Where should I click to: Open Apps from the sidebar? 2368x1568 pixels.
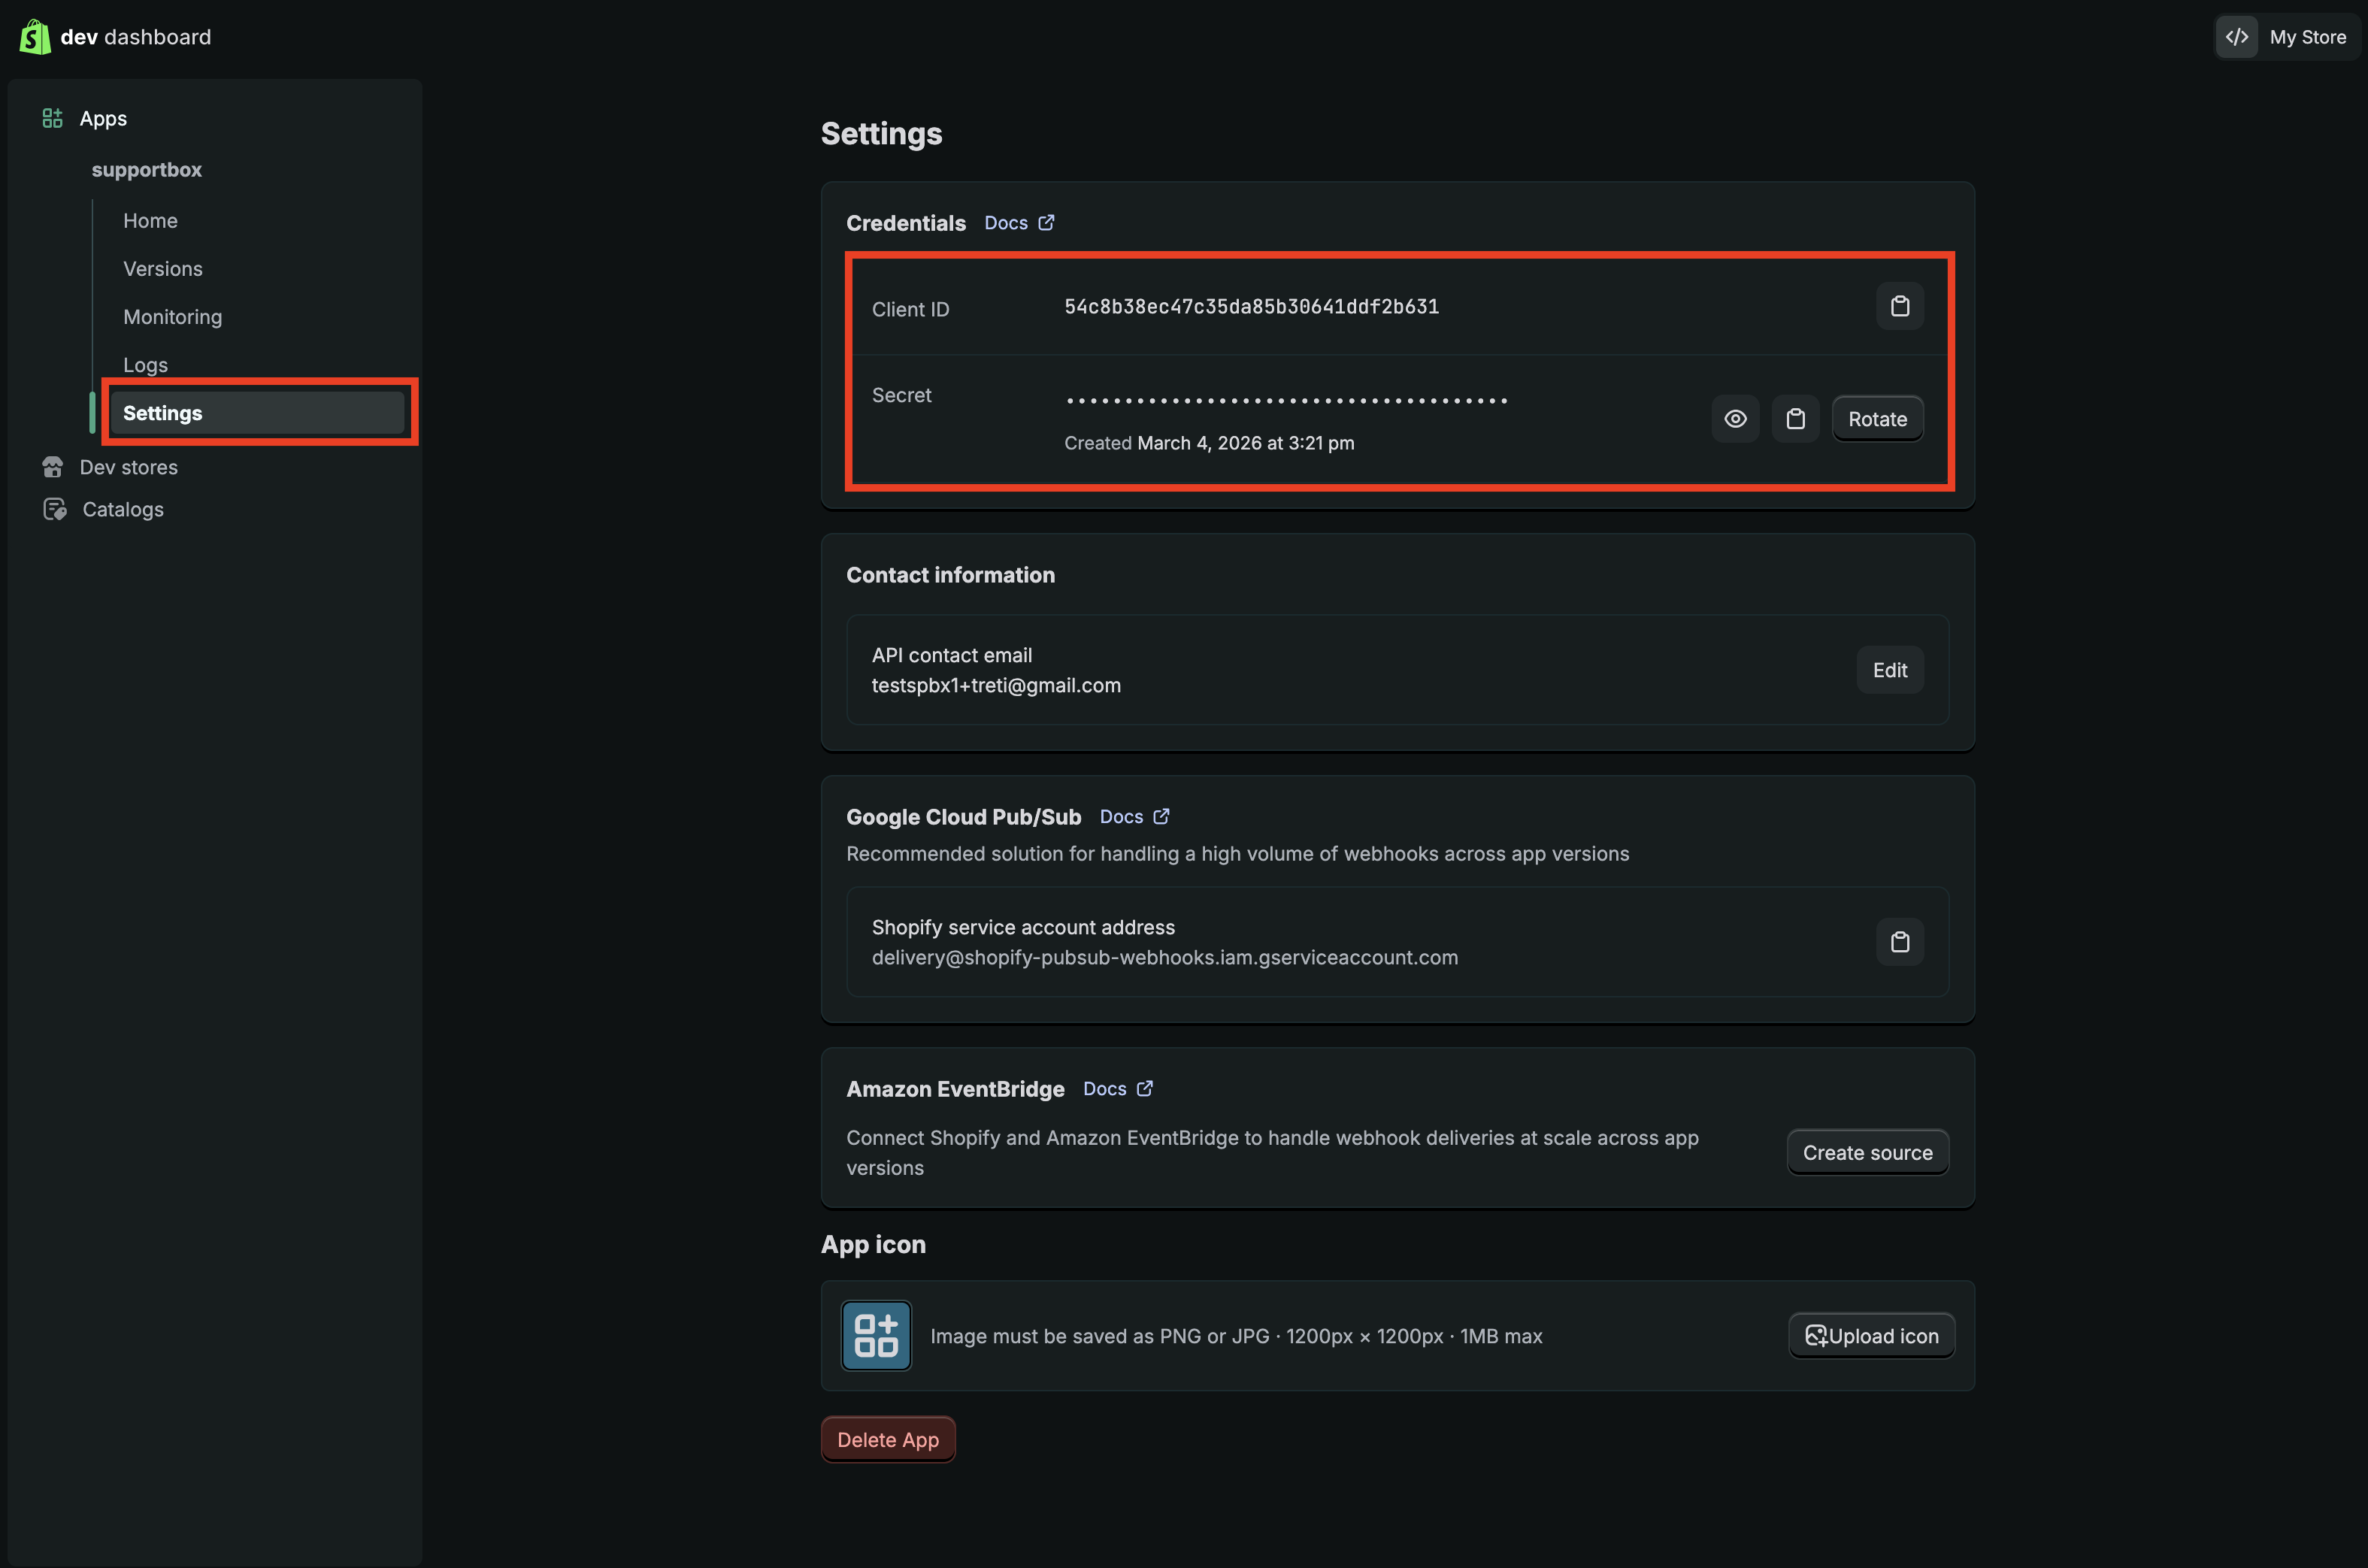click(x=102, y=118)
